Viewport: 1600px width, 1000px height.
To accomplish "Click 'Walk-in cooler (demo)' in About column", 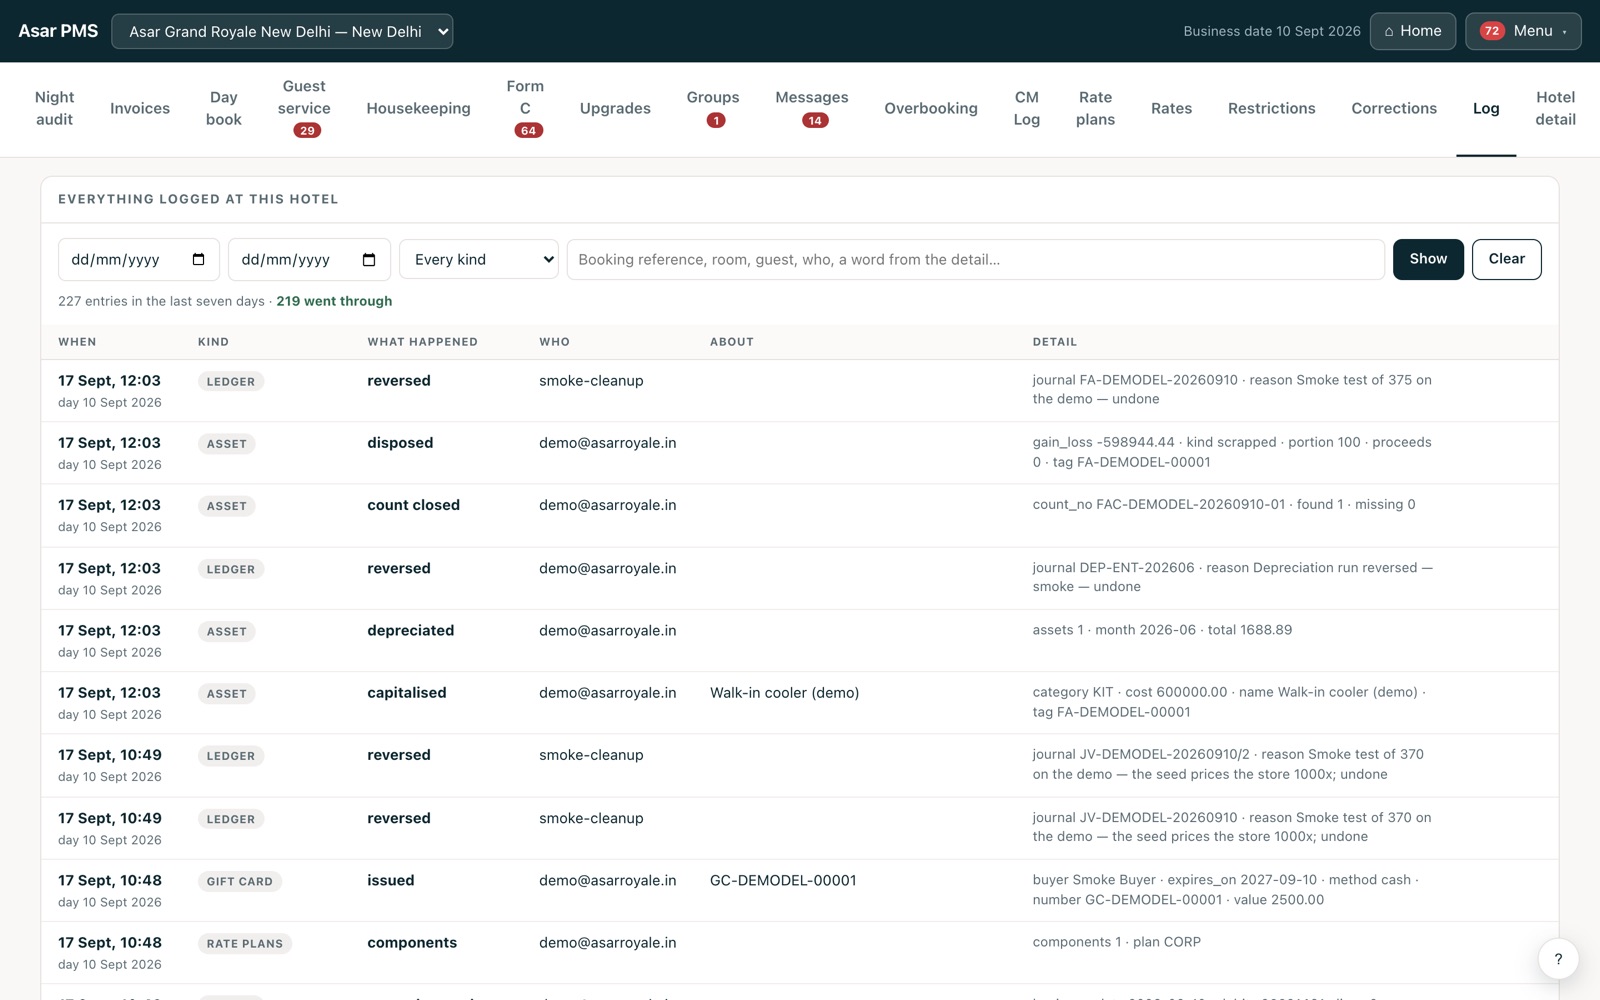I will pos(784,692).
